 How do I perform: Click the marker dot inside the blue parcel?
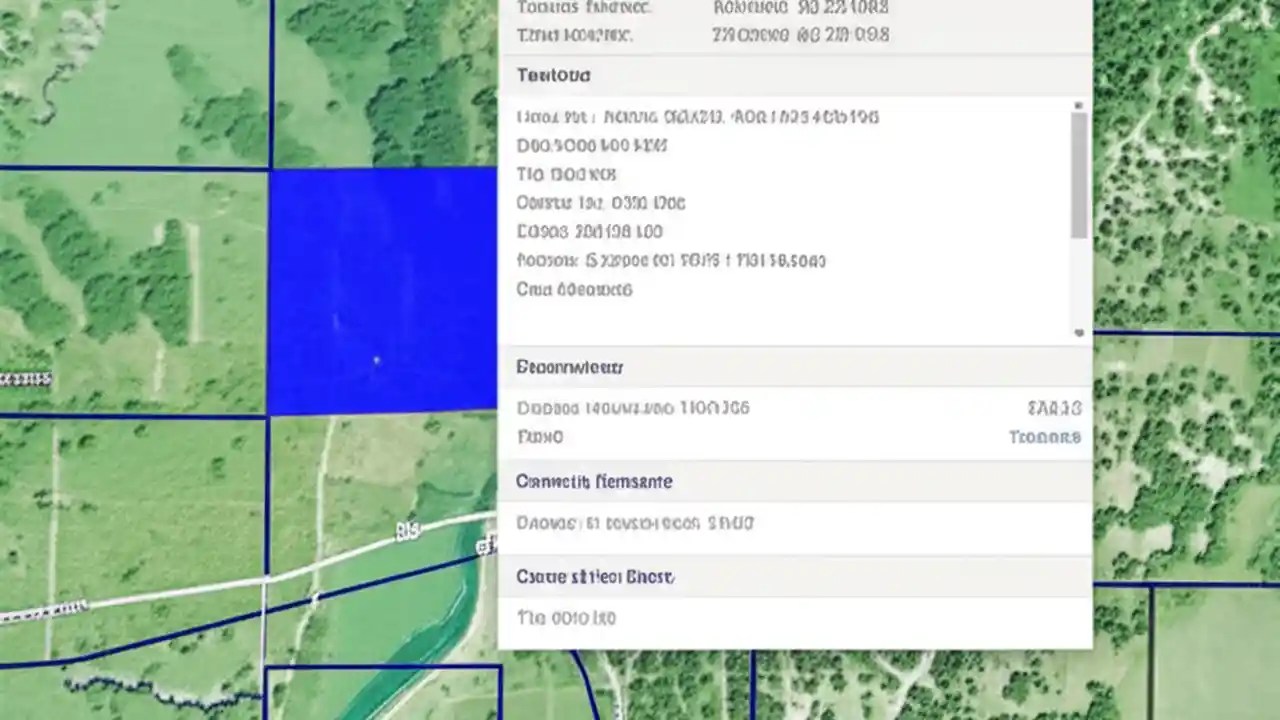377,360
